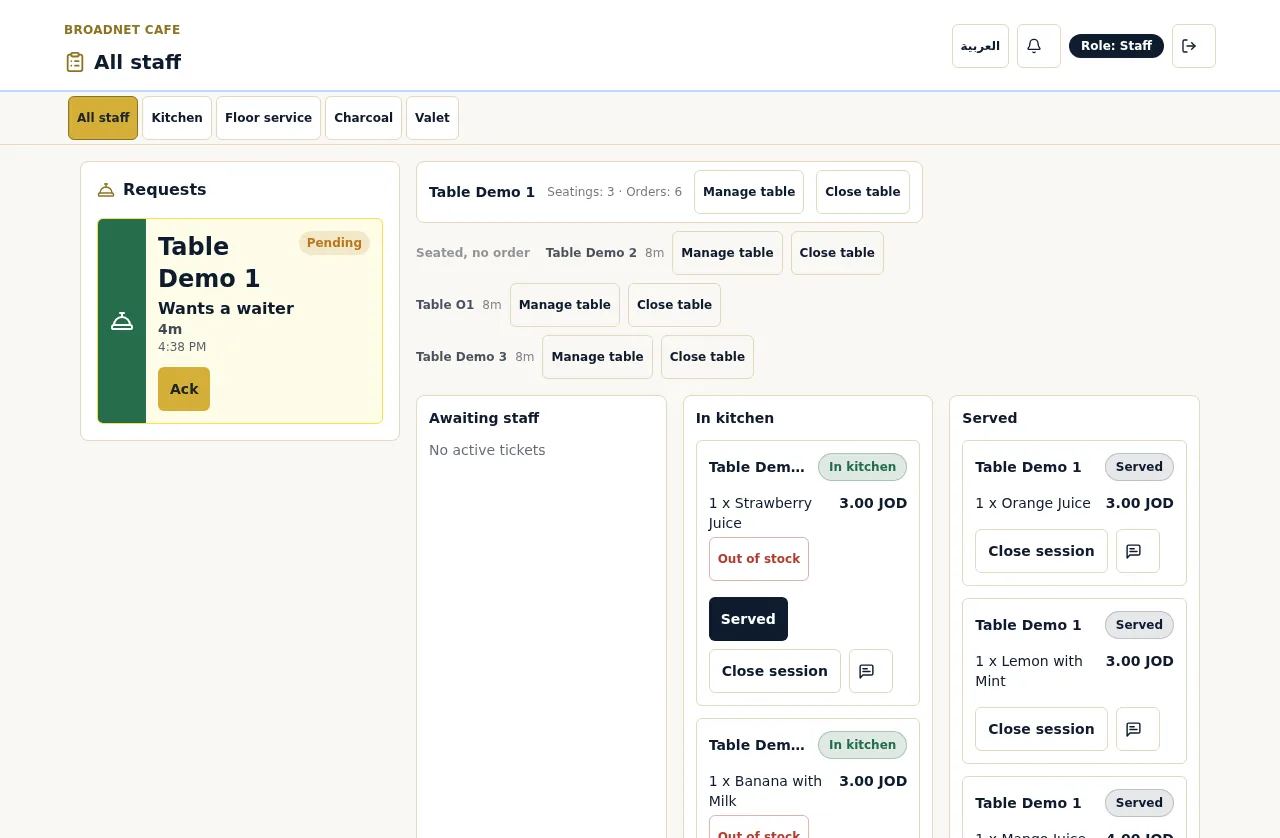Click the sign-out icon button

[1193, 46]
